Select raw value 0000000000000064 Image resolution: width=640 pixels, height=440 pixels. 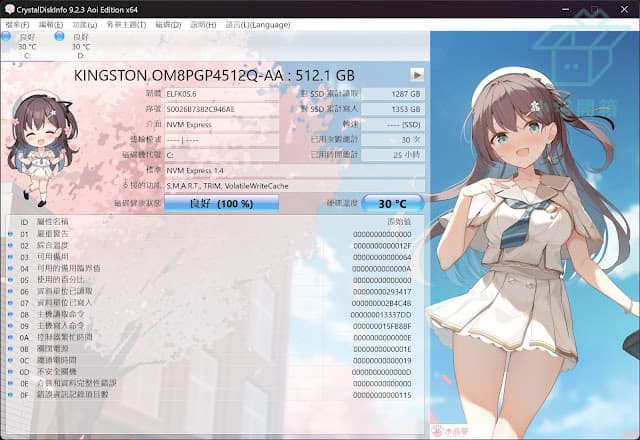point(382,257)
